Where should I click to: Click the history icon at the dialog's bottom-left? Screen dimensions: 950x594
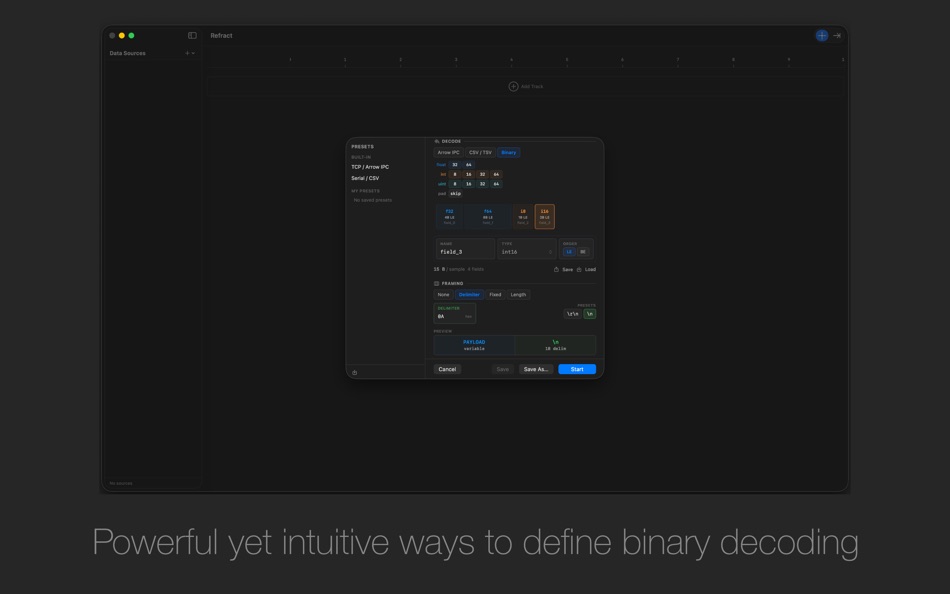pos(353,373)
